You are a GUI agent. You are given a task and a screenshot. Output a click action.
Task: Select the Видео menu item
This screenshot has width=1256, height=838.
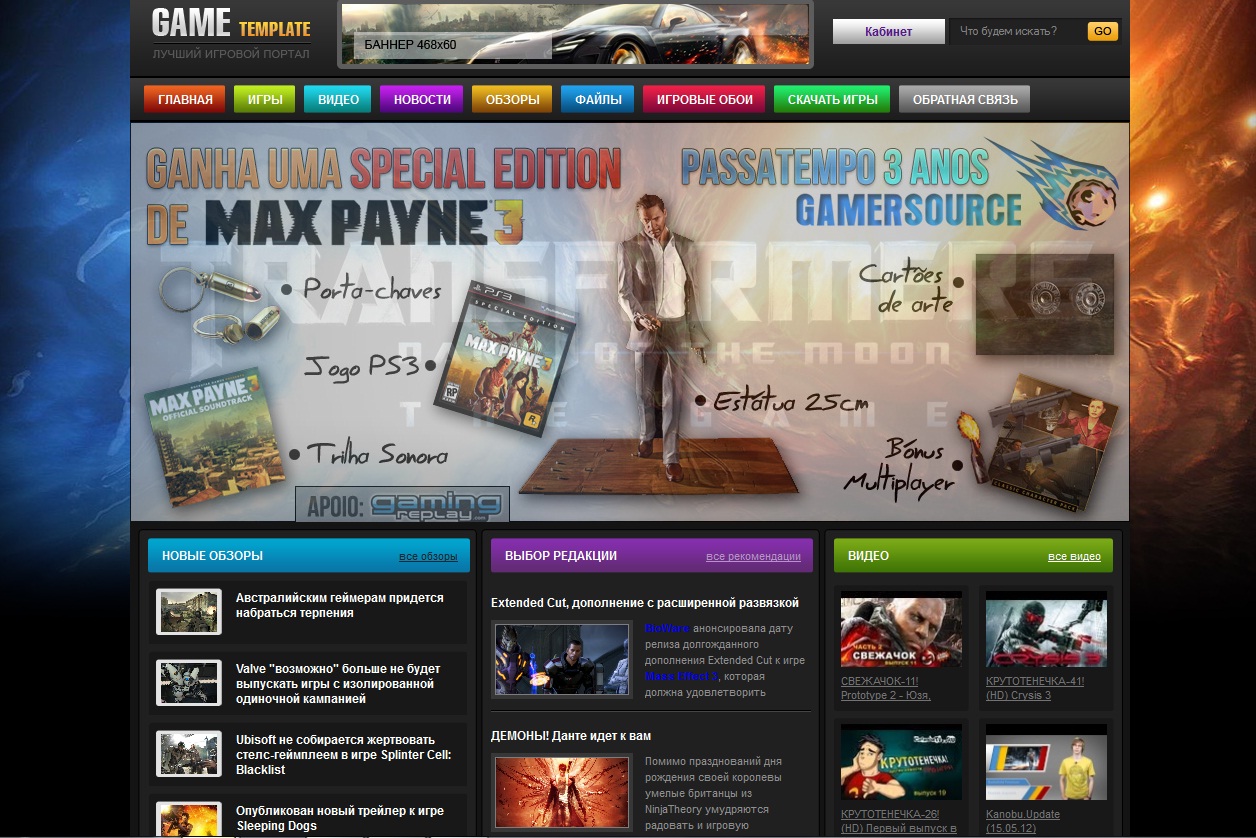pyautogui.click(x=338, y=99)
